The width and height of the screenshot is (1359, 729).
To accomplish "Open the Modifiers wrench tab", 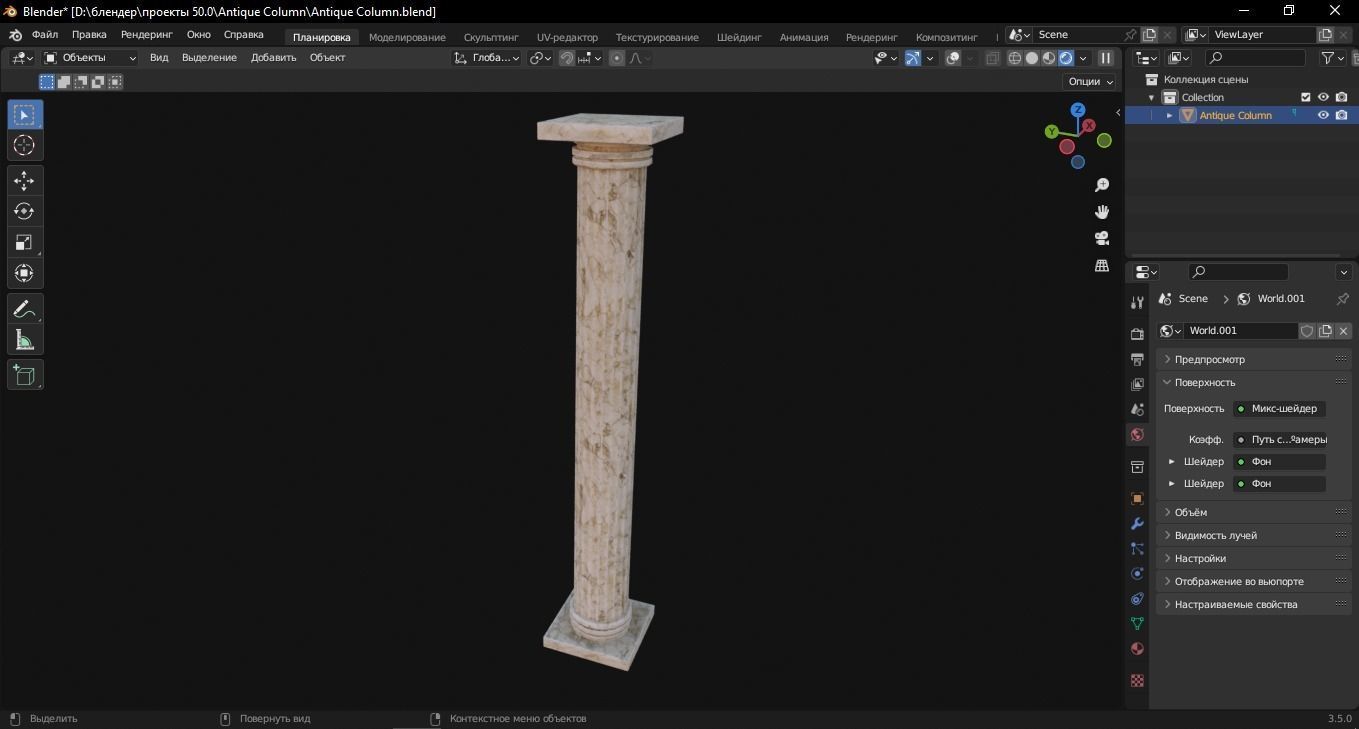I will [x=1137, y=524].
